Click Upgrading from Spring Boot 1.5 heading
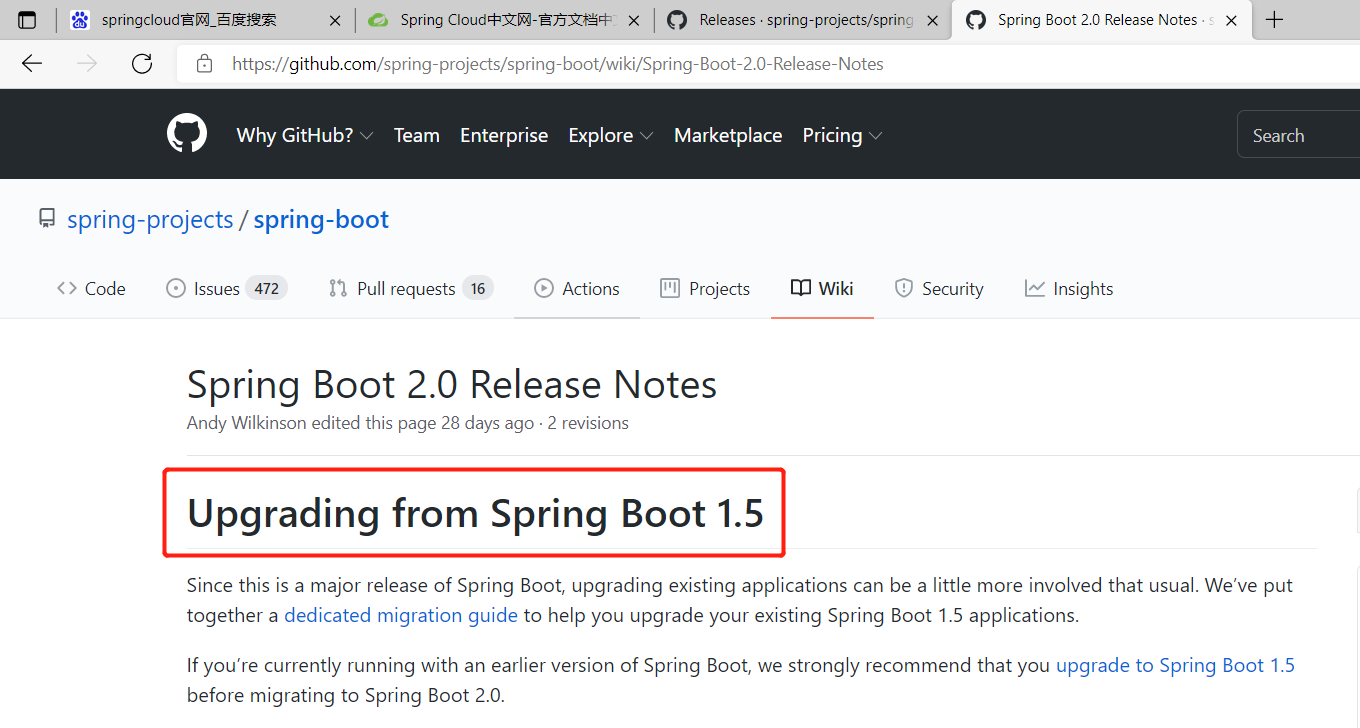1360x728 pixels. click(x=475, y=513)
